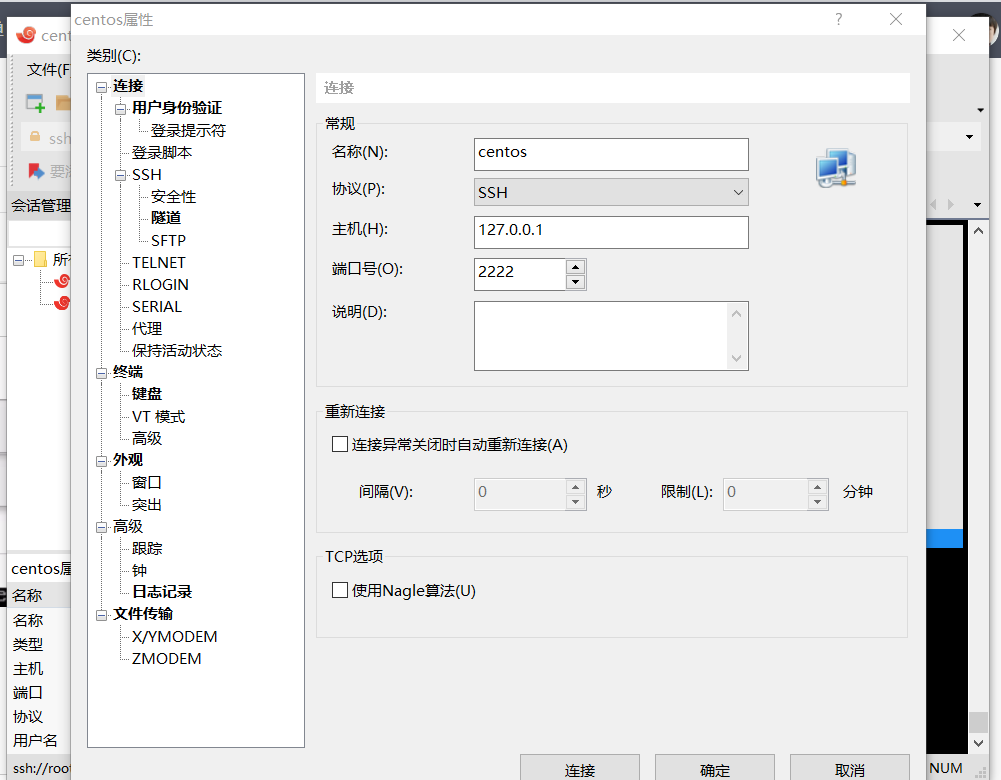1001x780 pixels.
Task: Select SFTP in category tree
Action: pos(169,241)
